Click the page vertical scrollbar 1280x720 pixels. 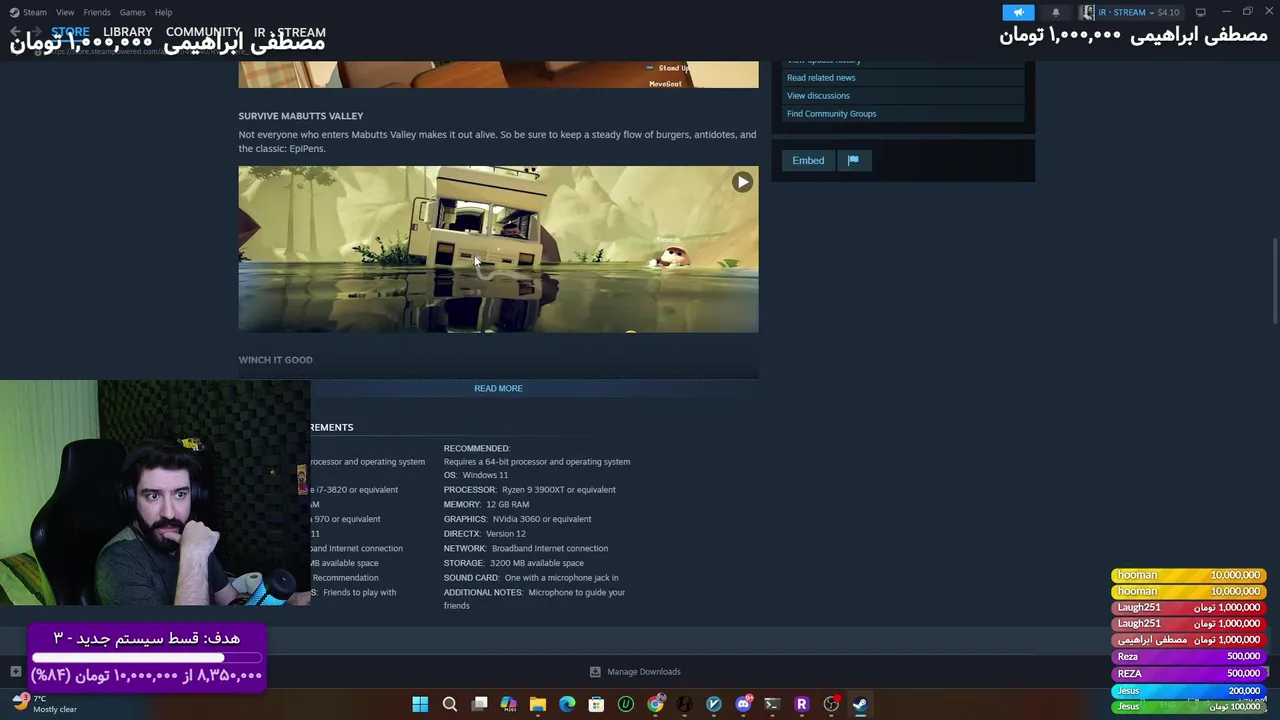(x=1274, y=280)
